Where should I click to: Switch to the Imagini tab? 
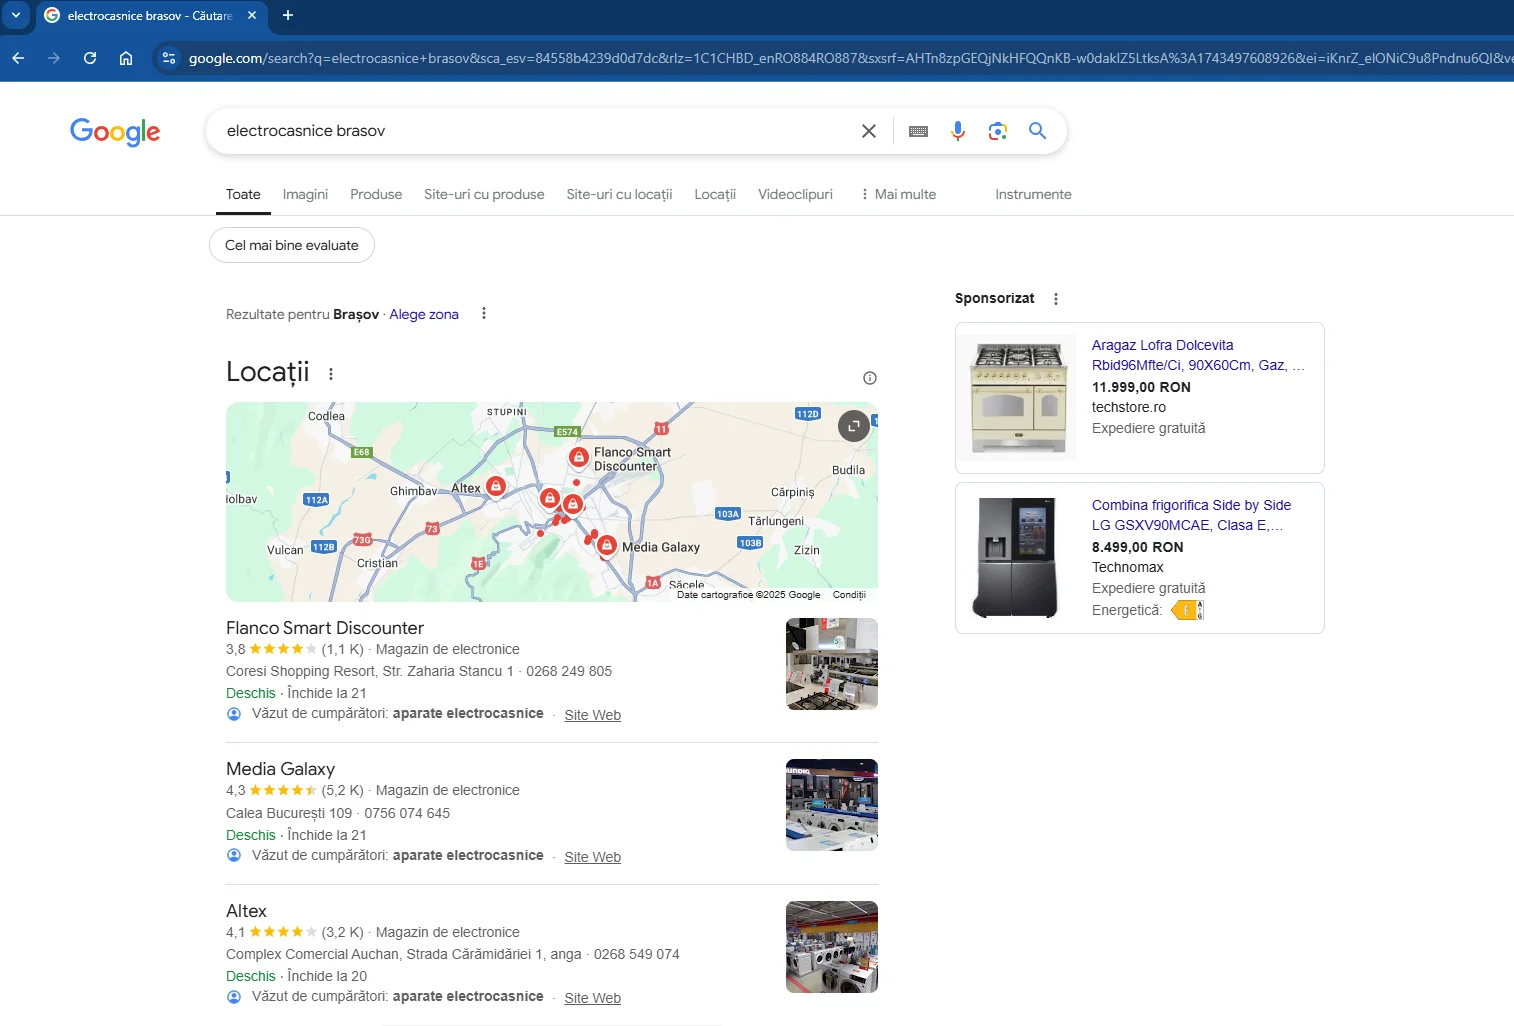pyautogui.click(x=305, y=194)
